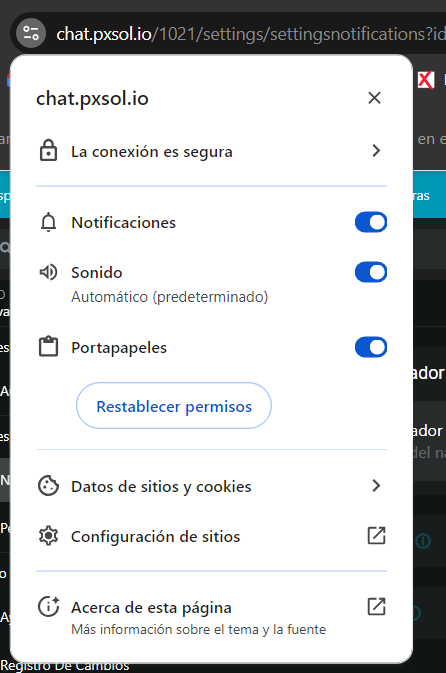Click the gear icon for Configuración de sitios
Image resolution: width=446 pixels, height=673 pixels.
tap(48, 536)
